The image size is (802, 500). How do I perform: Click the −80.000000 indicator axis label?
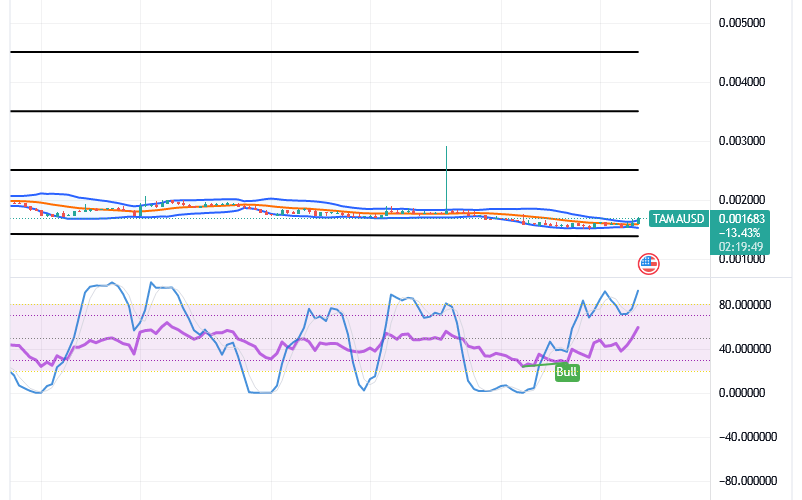pyautogui.click(x=748, y=481)
